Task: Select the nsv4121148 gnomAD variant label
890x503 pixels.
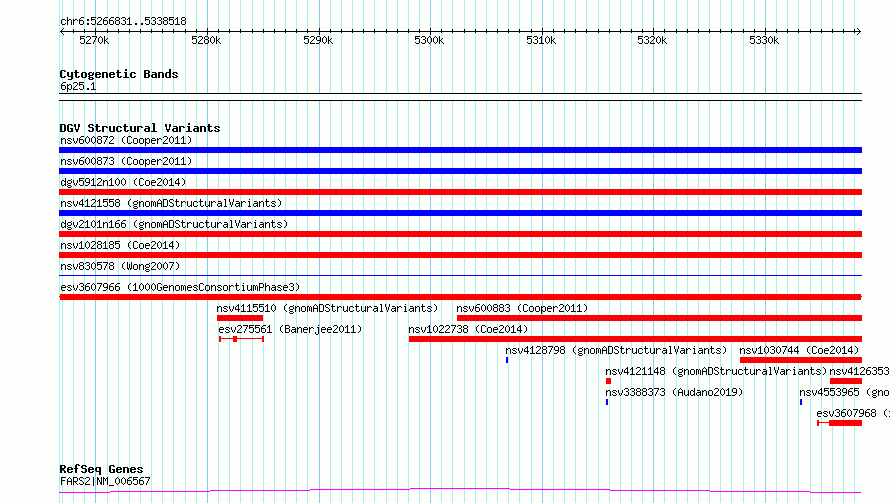Action: (716, 371)
